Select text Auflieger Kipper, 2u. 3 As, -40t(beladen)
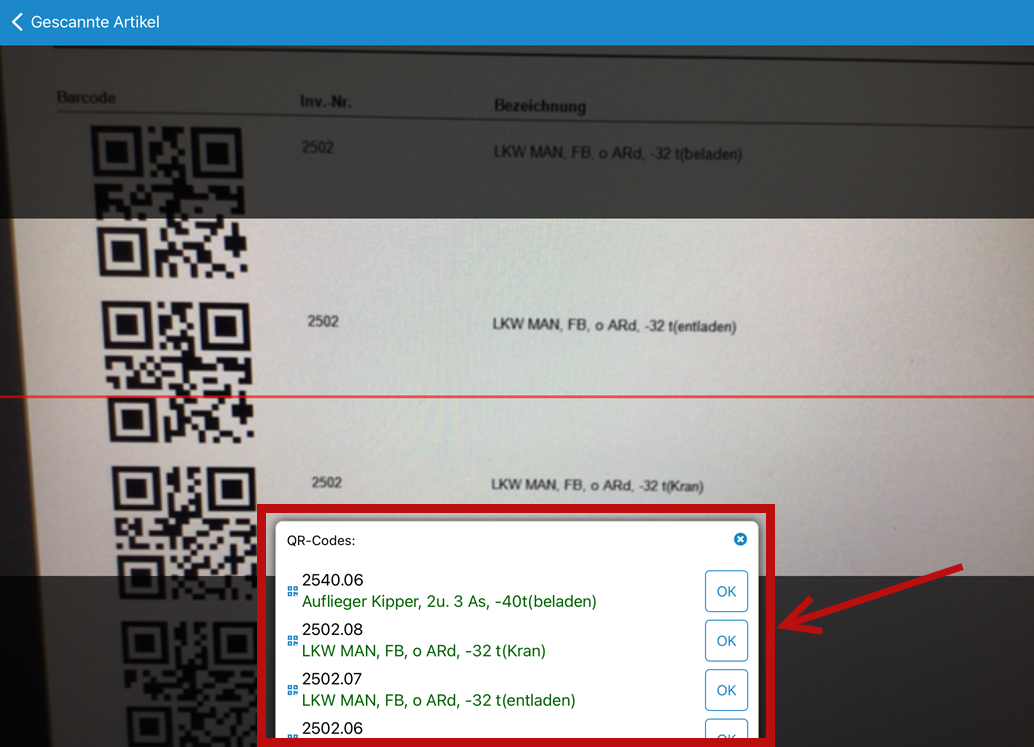Viewport: 1034px width, 747px height. [449, 601]
